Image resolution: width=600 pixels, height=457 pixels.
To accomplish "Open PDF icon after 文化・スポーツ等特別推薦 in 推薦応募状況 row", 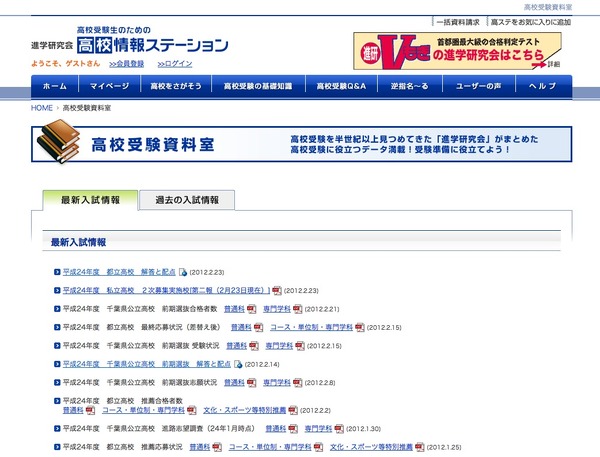I will pos(420,447).
